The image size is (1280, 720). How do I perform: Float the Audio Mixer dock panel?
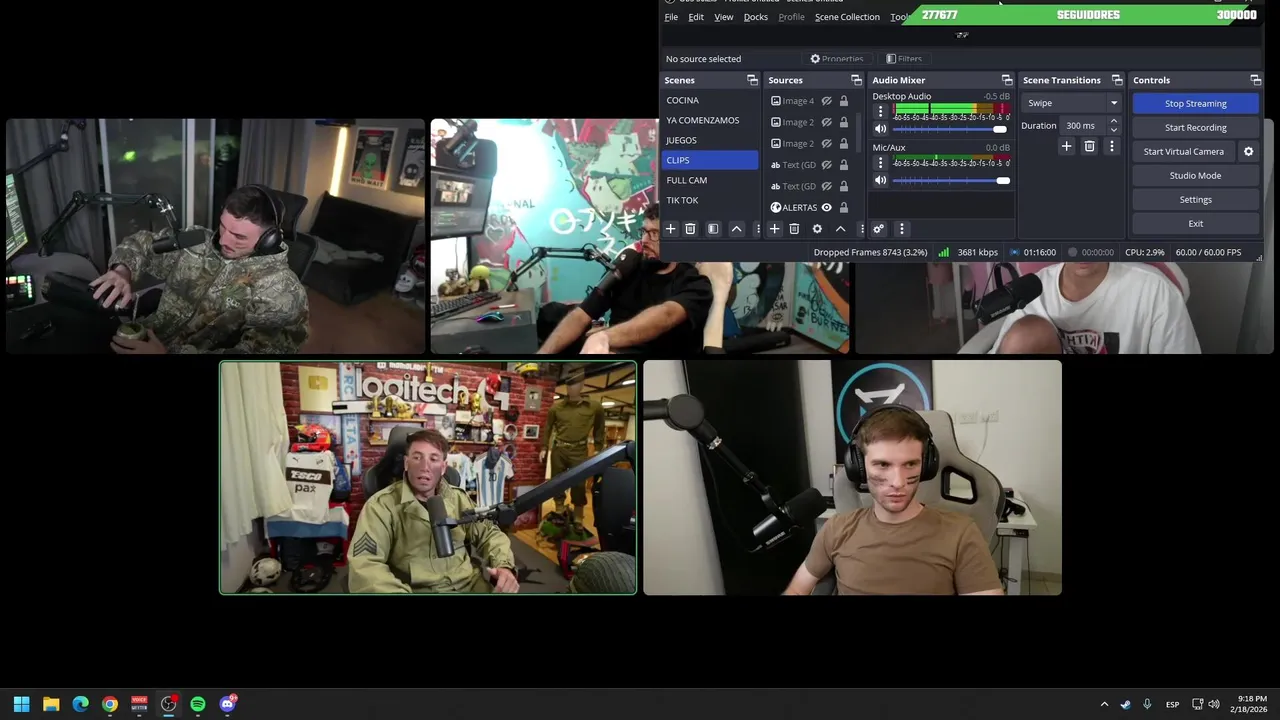[1007, 80]
